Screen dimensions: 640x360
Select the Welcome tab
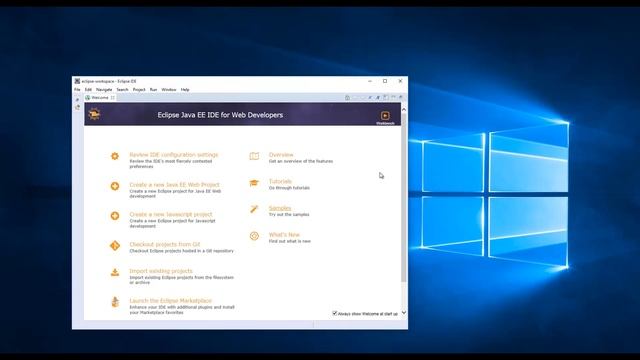point(100,98)
